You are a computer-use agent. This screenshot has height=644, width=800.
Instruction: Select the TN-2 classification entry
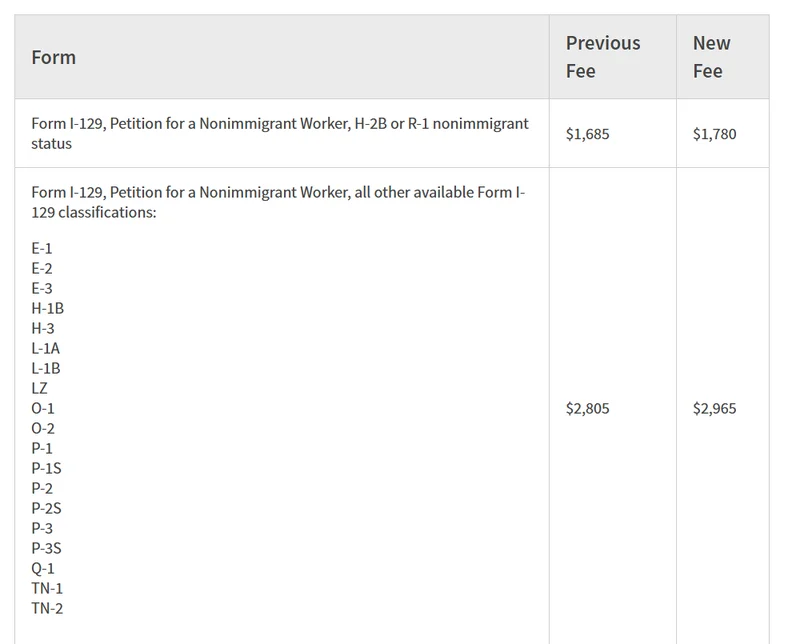tap(47, 608)
